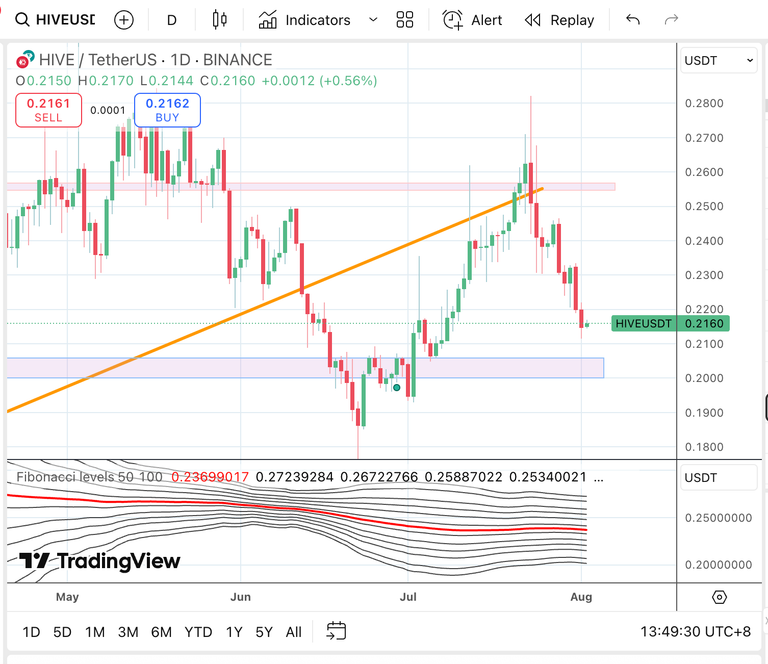The width and height of the screenshot is (768, 664).
Task: Expand the indicators favorites chevron
Action: tap(373, 20)
